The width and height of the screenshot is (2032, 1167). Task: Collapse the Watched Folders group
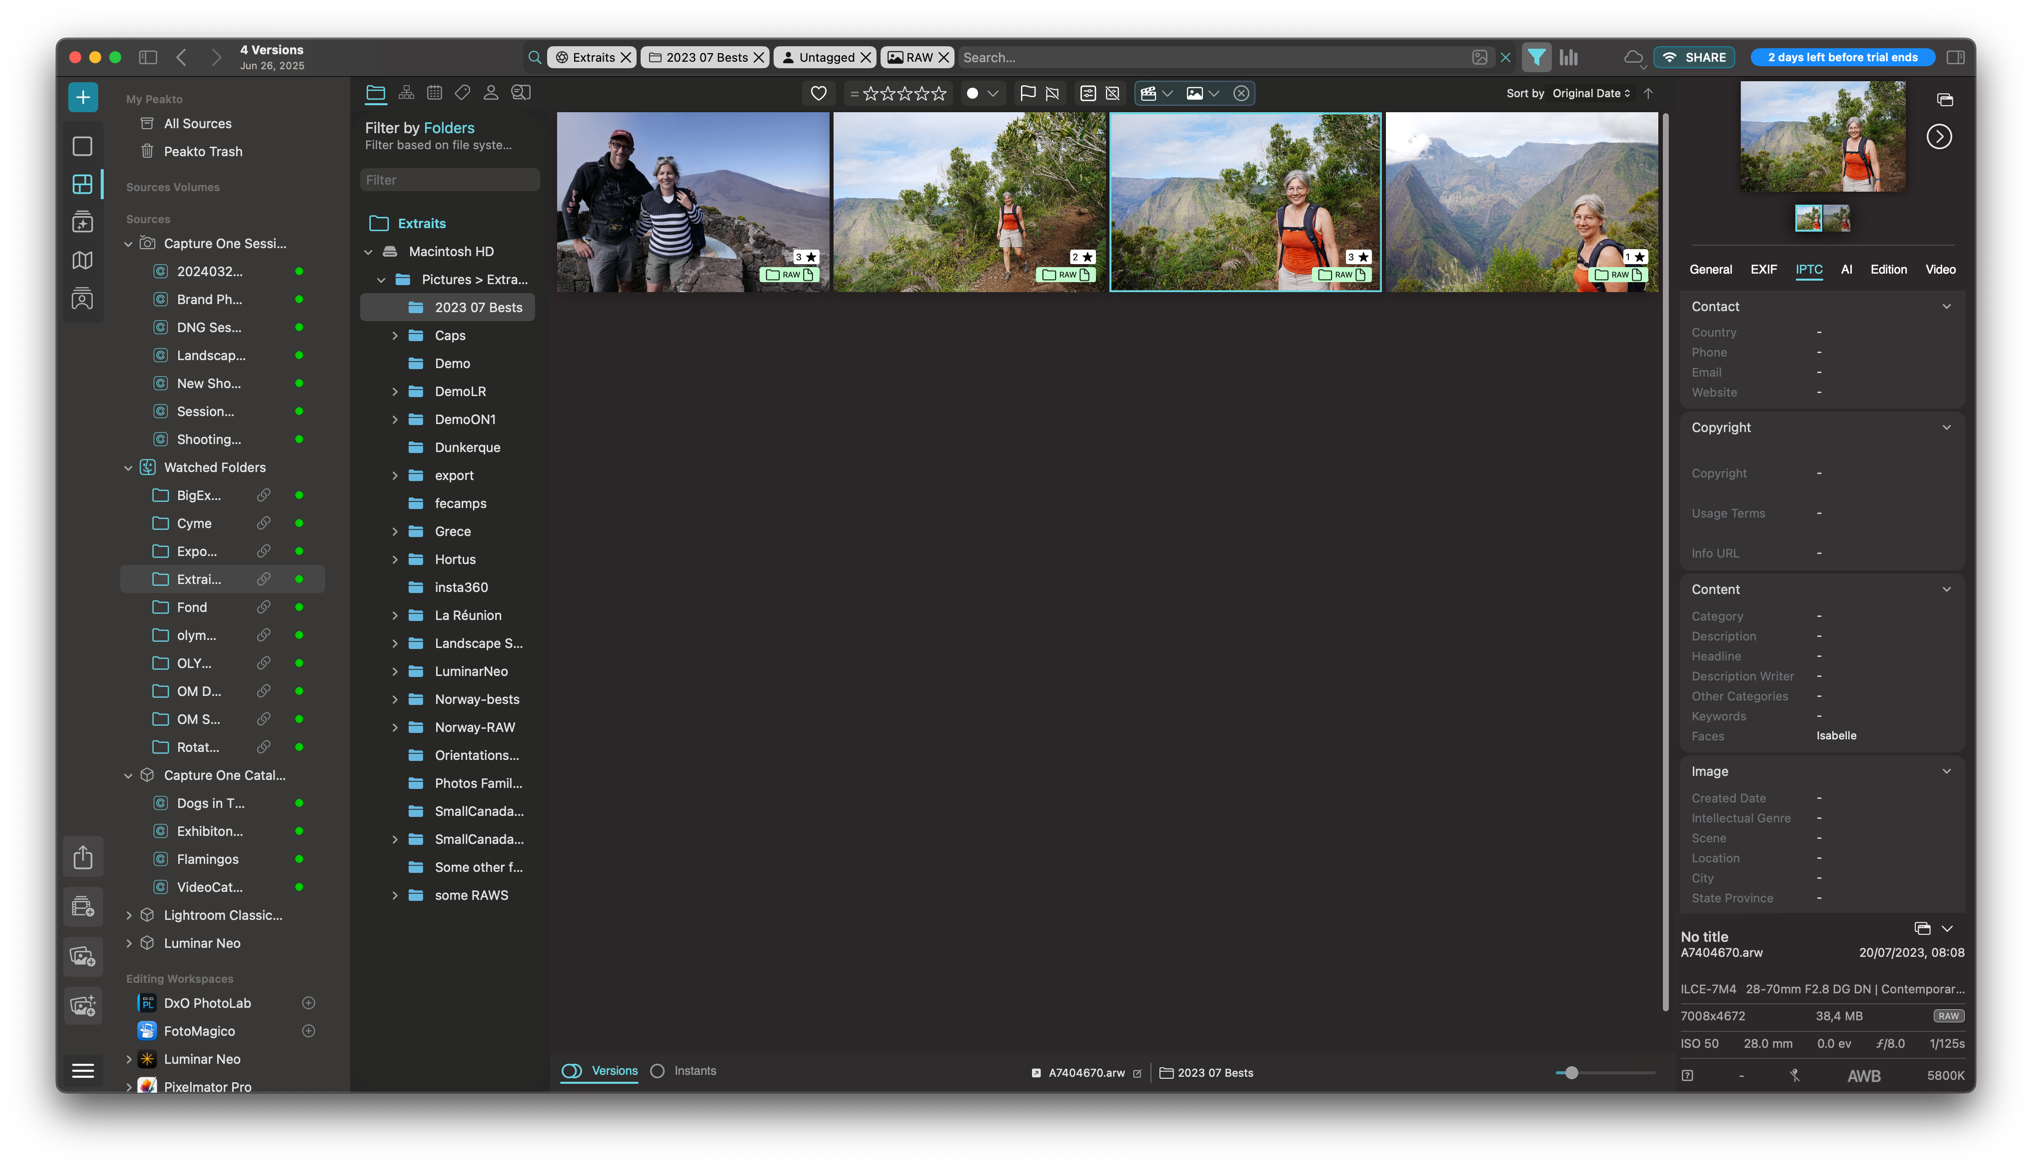(x=129, y=467)
